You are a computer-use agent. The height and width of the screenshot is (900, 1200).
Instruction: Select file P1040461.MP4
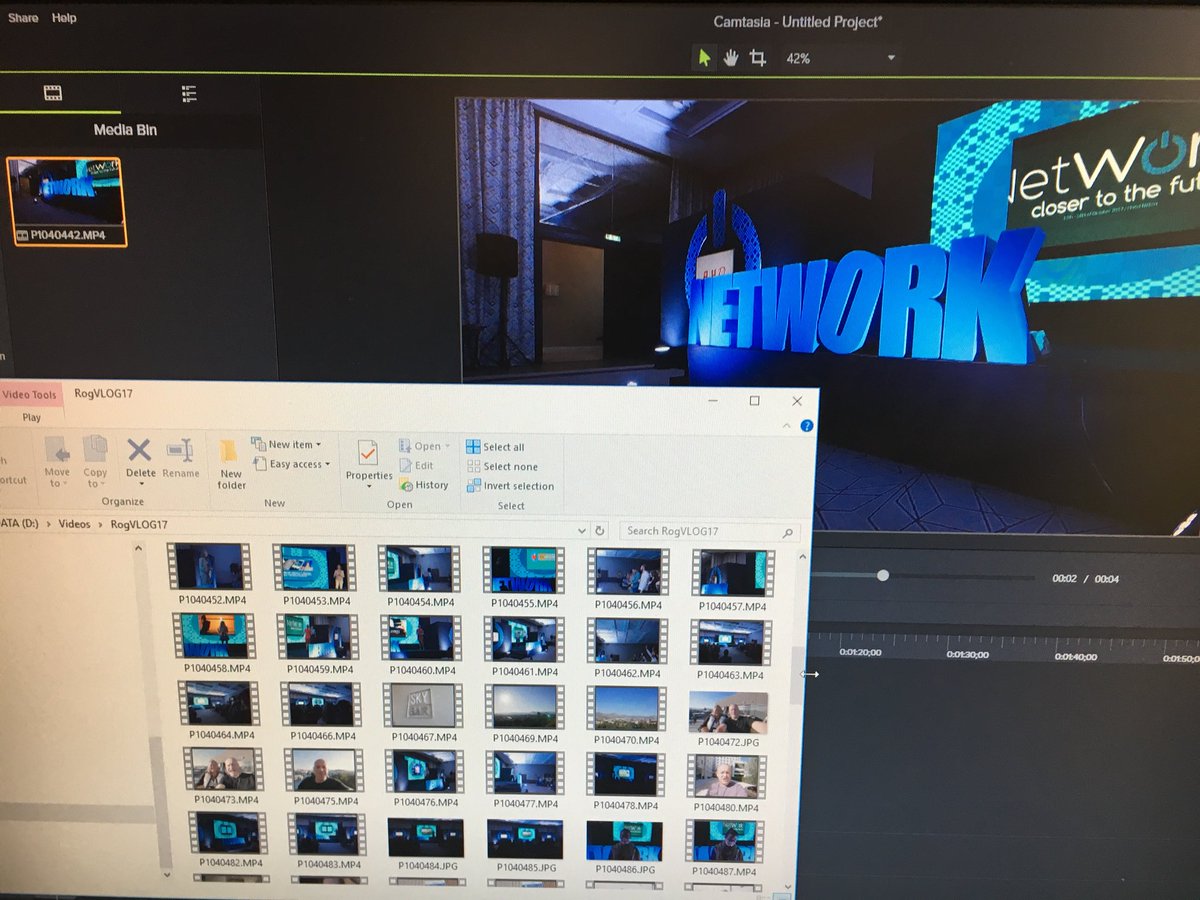pos(524,646)
